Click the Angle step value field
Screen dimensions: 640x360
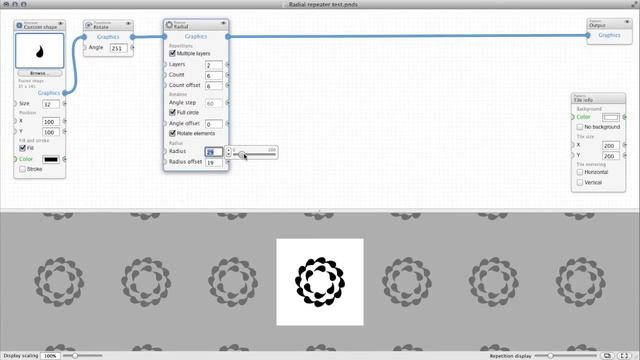(214, 103)
